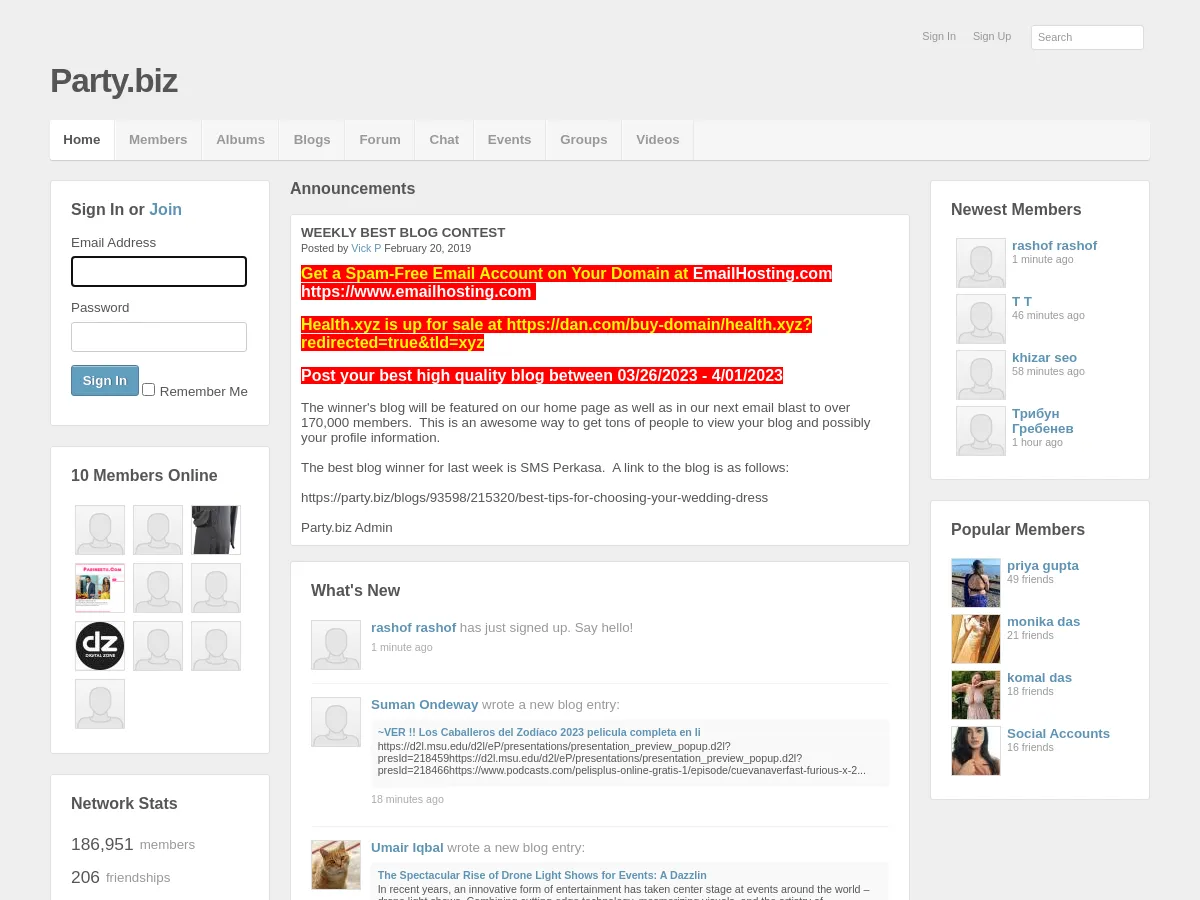Click the Join link in sign-in box
The image size is (1200, 900).
tap(166, 209)
